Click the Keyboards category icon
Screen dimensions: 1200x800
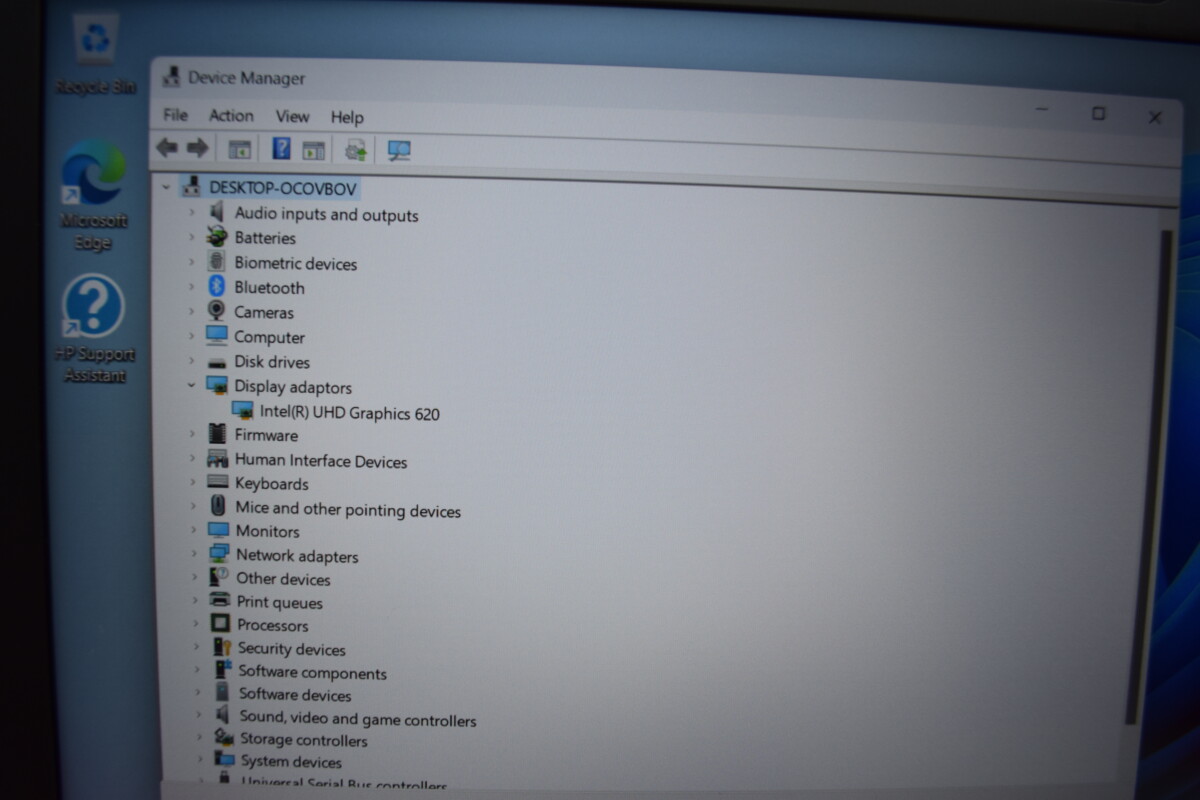pyautogui.click(x=218, y=483)
